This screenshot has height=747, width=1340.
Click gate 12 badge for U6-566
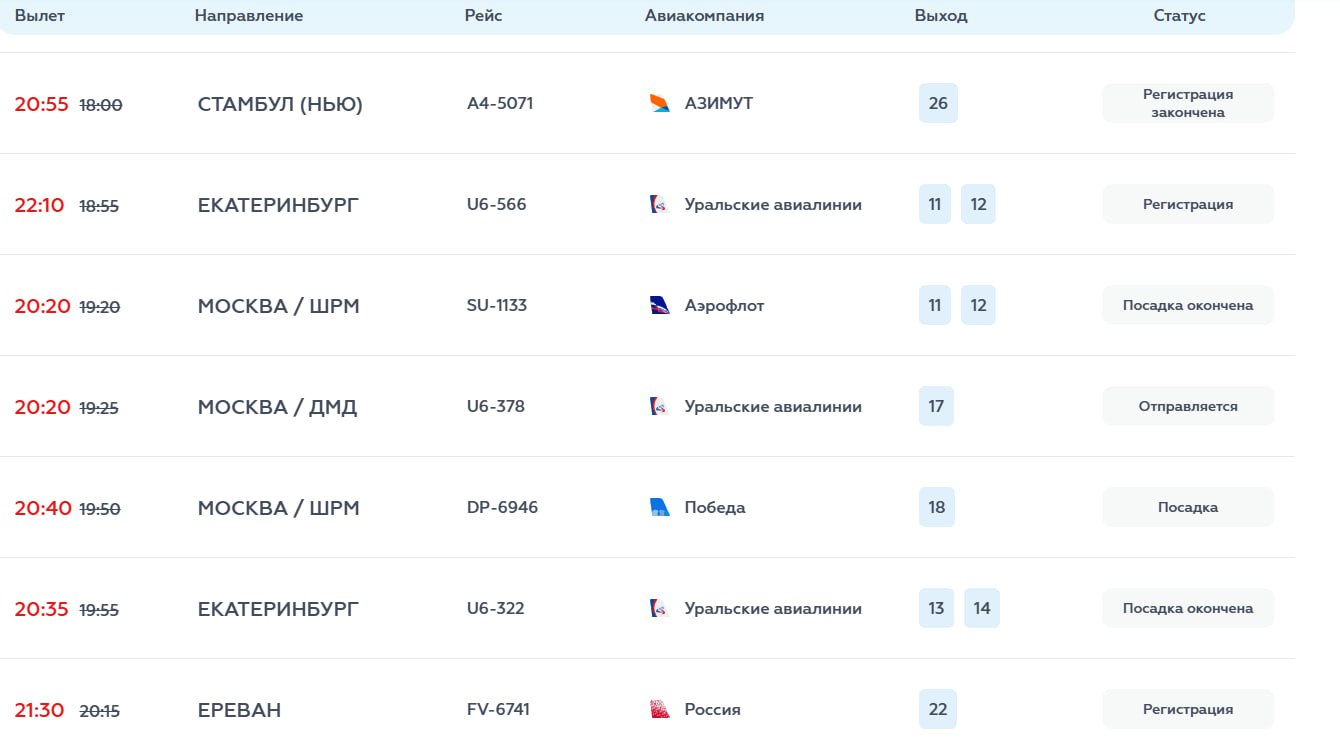tap(978, 204)
